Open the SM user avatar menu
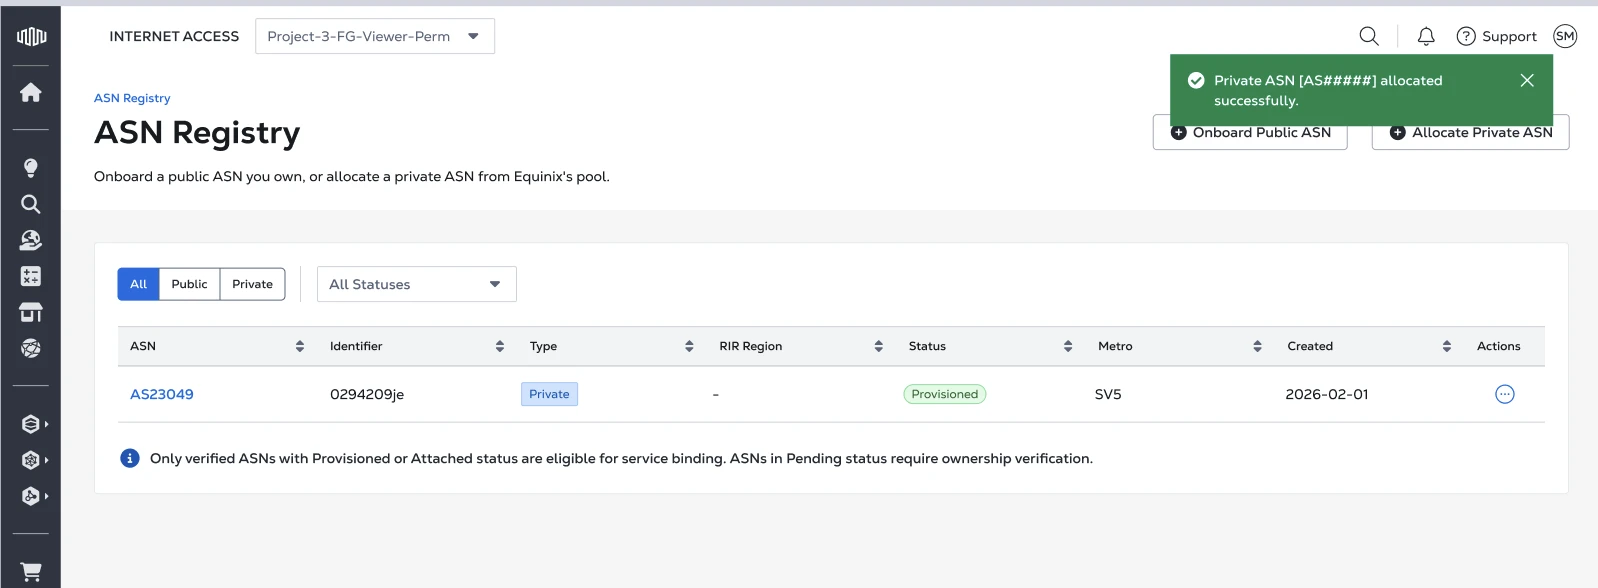Screen dimensions: 1598x588 point(1565,36)
